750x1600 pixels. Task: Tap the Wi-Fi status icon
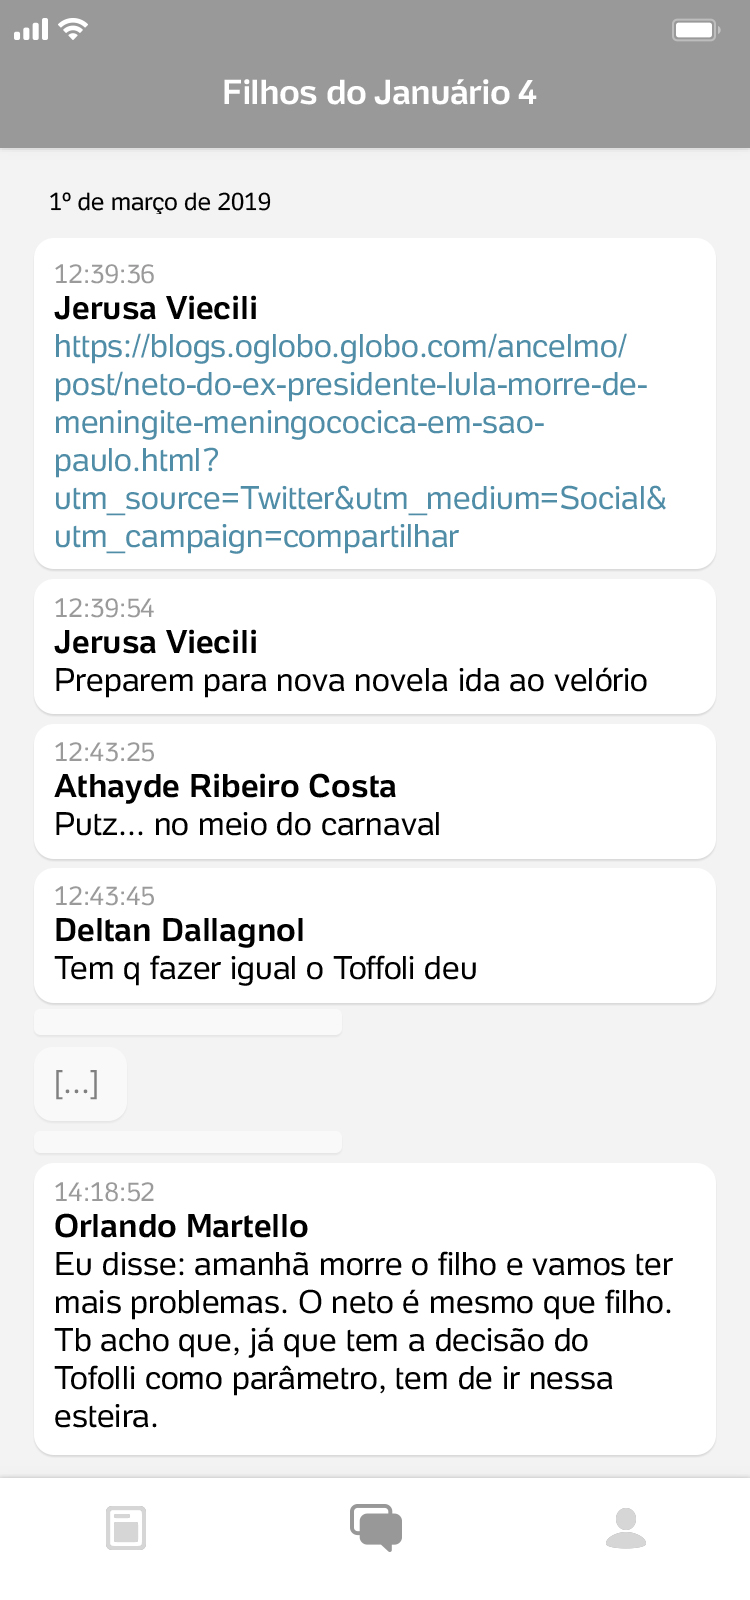(x=73, y=29)
